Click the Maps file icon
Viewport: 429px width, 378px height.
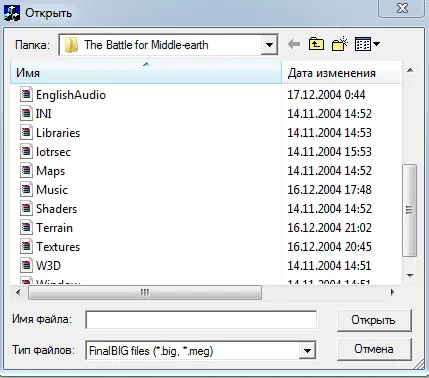[27, 170]
